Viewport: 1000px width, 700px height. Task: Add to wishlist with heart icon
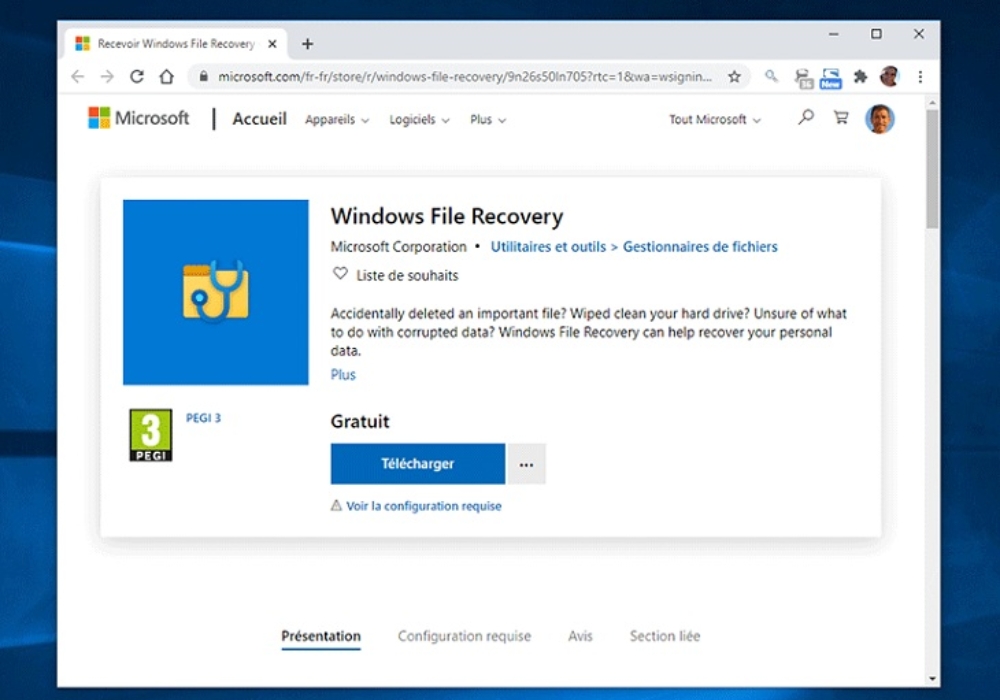(x=340, y=274)
